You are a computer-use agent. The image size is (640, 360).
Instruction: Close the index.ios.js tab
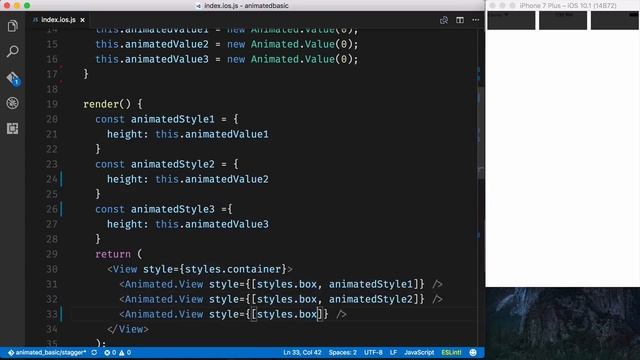pos(82,20)
